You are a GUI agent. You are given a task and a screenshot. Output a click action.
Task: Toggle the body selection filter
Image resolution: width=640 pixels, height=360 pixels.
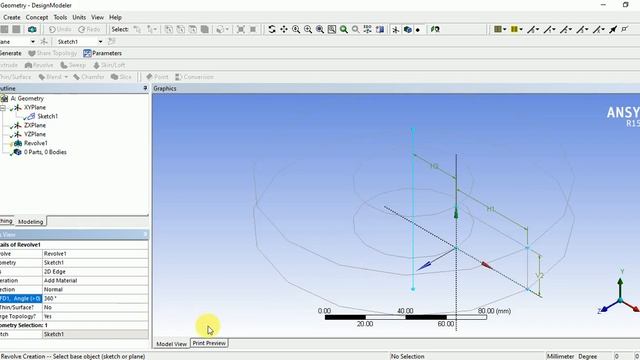(x=204, y=29)
